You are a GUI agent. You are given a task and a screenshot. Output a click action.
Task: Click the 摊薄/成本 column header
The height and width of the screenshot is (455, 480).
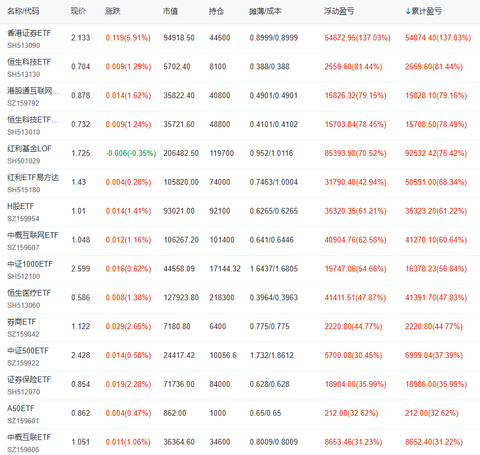265,11
